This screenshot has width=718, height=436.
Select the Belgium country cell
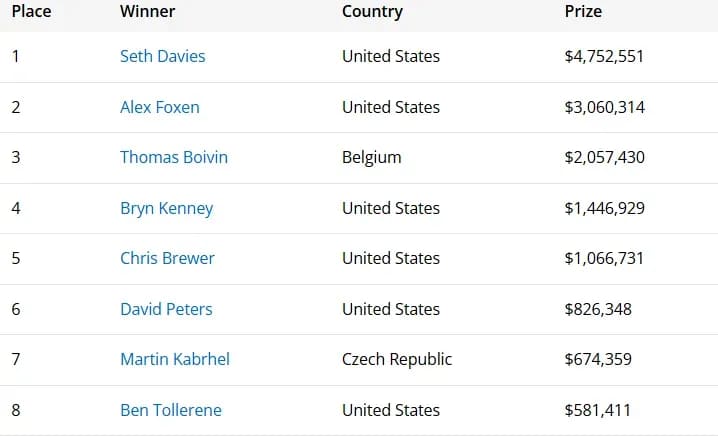click(371, 158)
